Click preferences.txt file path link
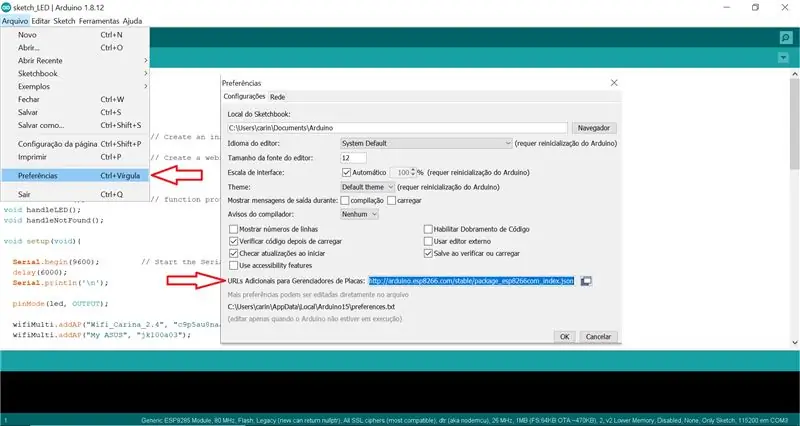Image resolution: width=800 pixels, height=426 pixels. pyautogui.click(x=311, y=307)
